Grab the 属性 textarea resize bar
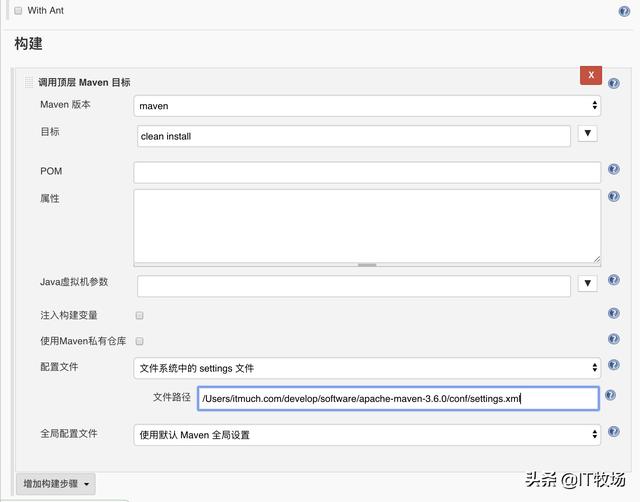The image size is (640, 502). point(367,265)
